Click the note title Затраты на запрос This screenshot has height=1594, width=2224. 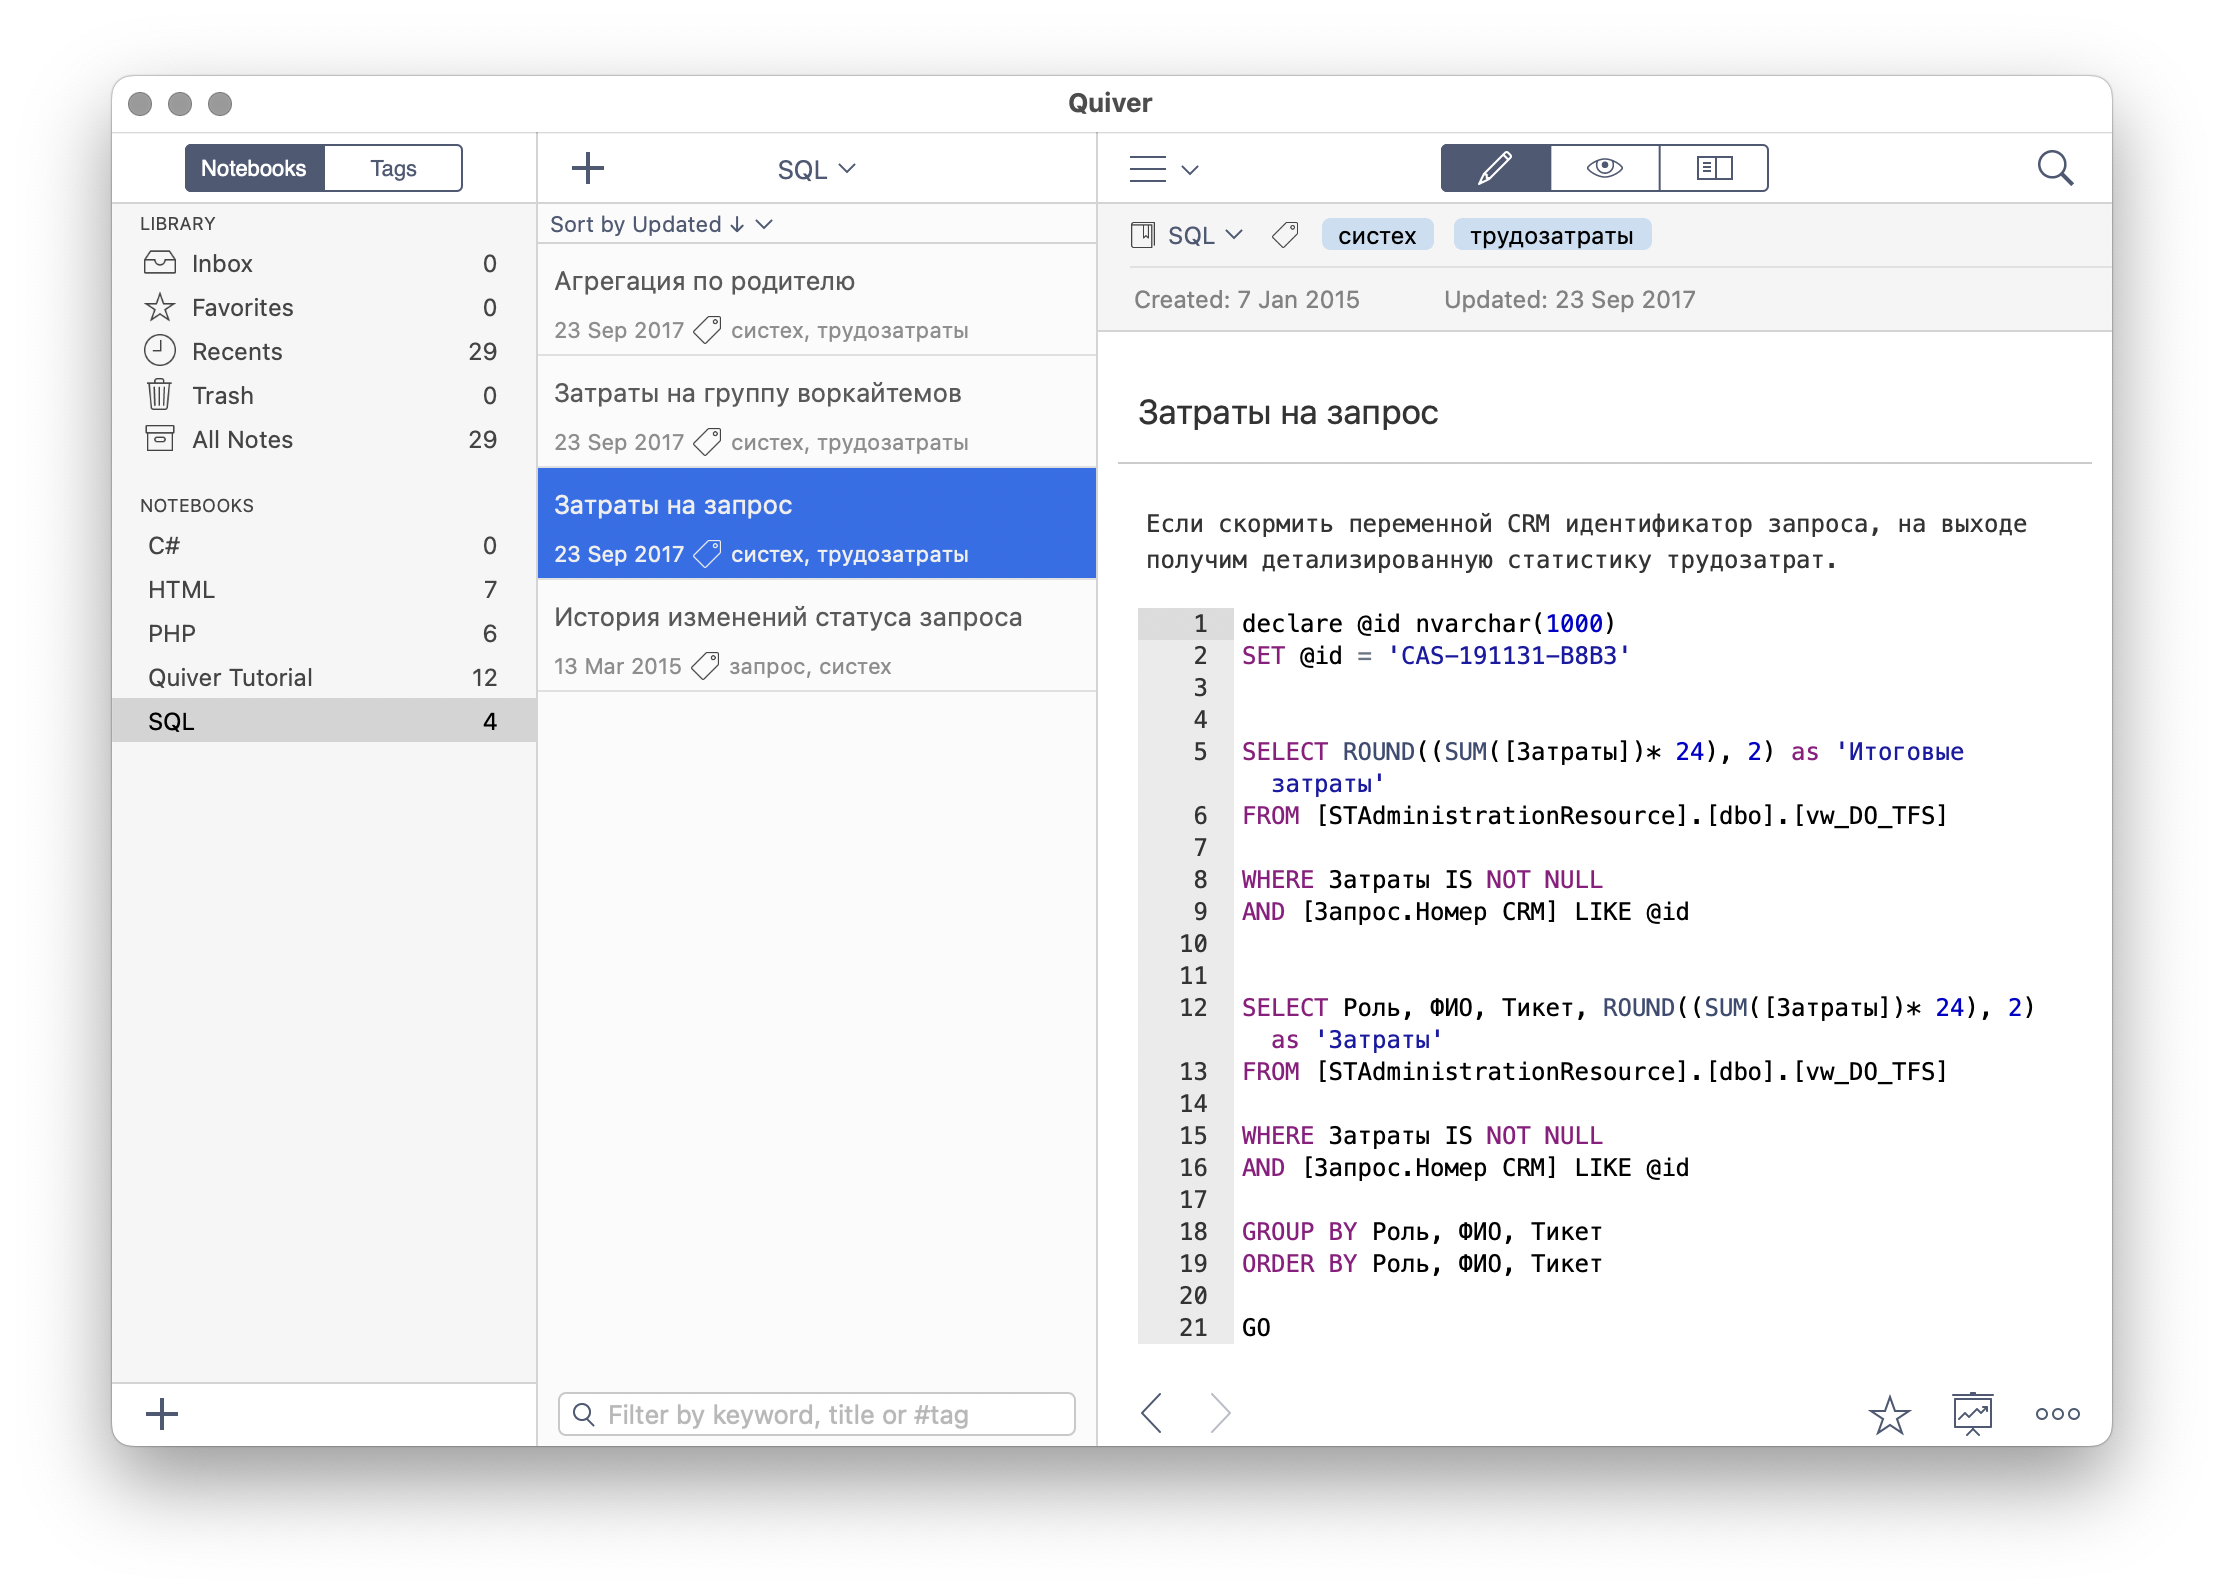(x=1288, y=412)
